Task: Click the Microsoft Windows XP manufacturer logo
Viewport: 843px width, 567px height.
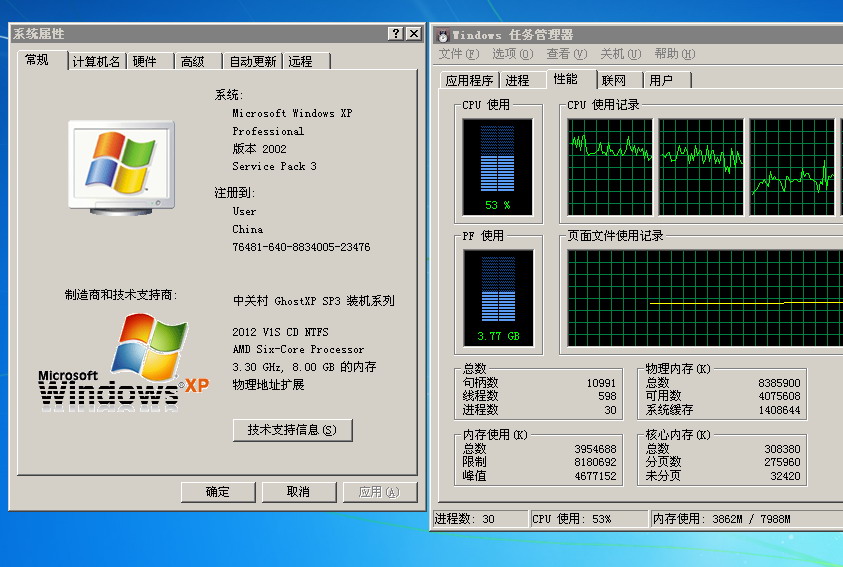Action: pos(123,364)
